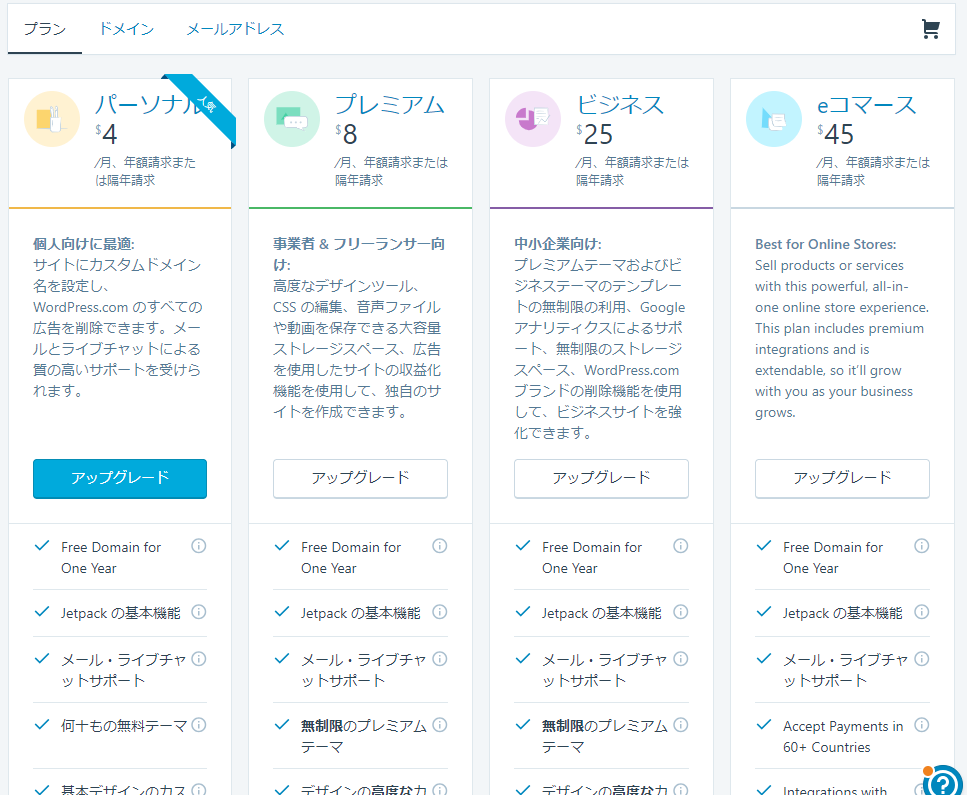Upgrade to the eコマース plan
Image resolution: width=967 pixels, height=795 pixels.
point(842,478)
